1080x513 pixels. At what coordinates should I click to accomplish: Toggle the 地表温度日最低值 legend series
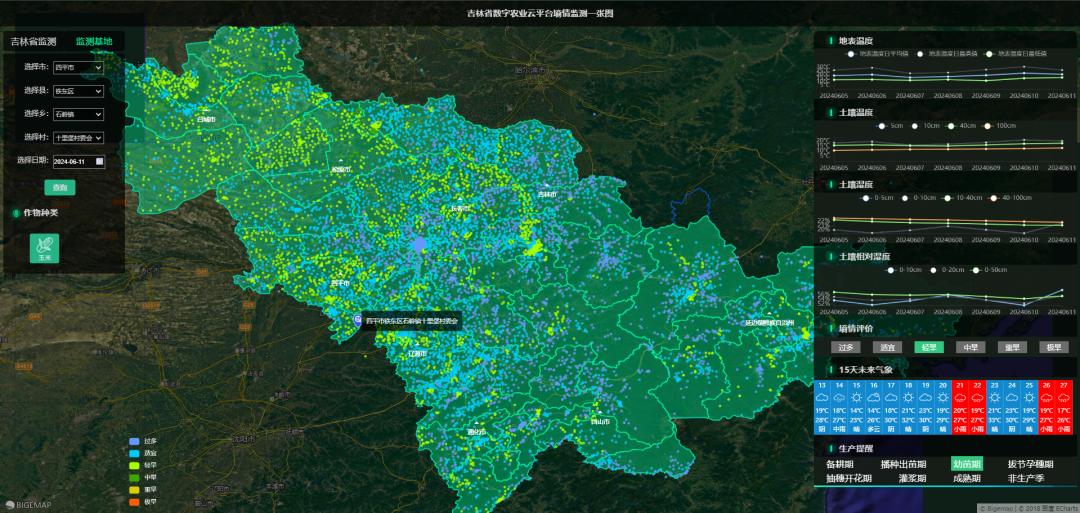pos(1016,54)
